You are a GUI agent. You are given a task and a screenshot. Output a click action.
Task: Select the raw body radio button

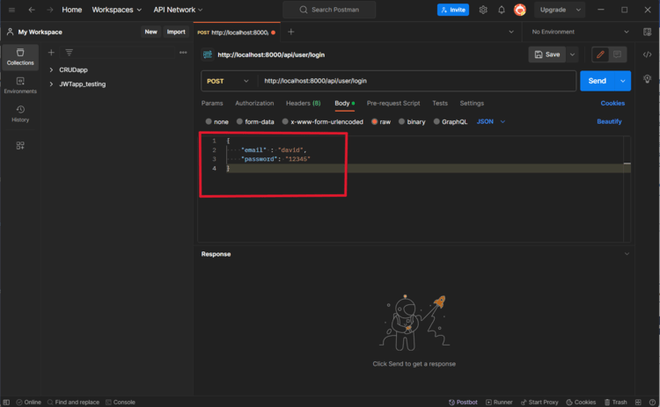click(374, 122)
